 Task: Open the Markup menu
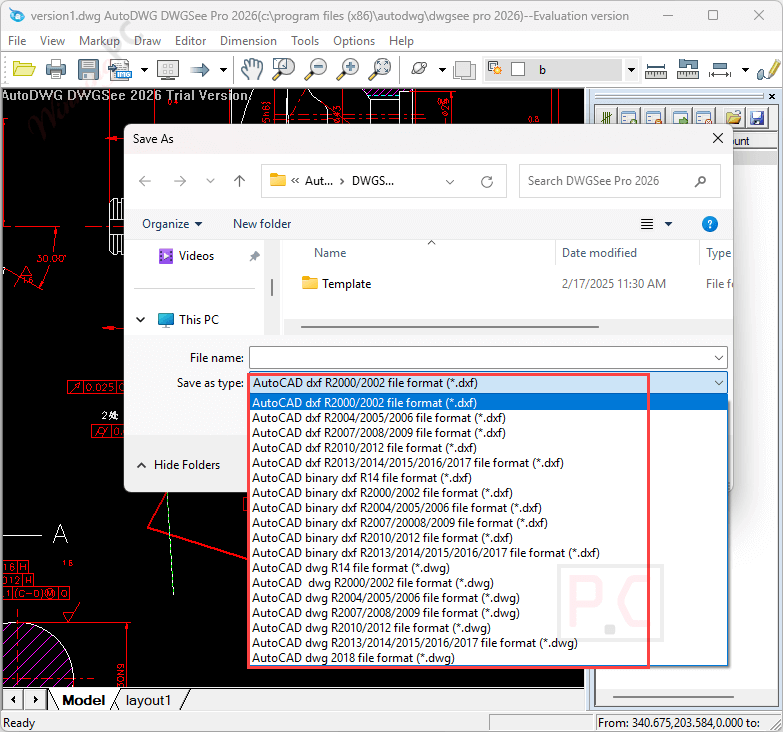pos(99,41)
